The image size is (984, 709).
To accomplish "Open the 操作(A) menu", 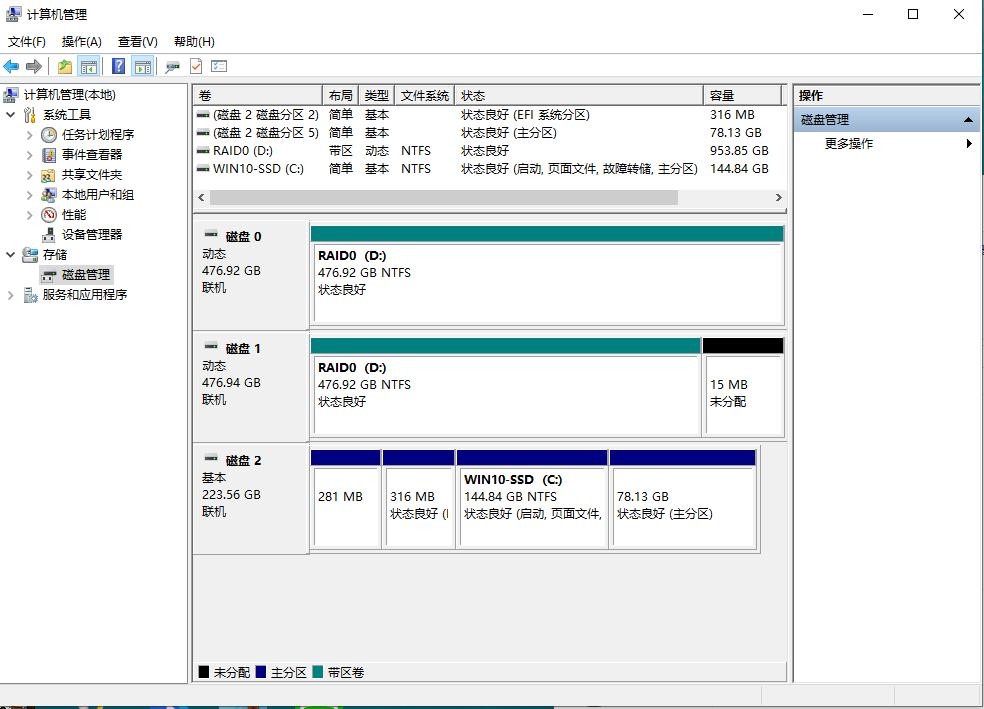I will 81,41.
